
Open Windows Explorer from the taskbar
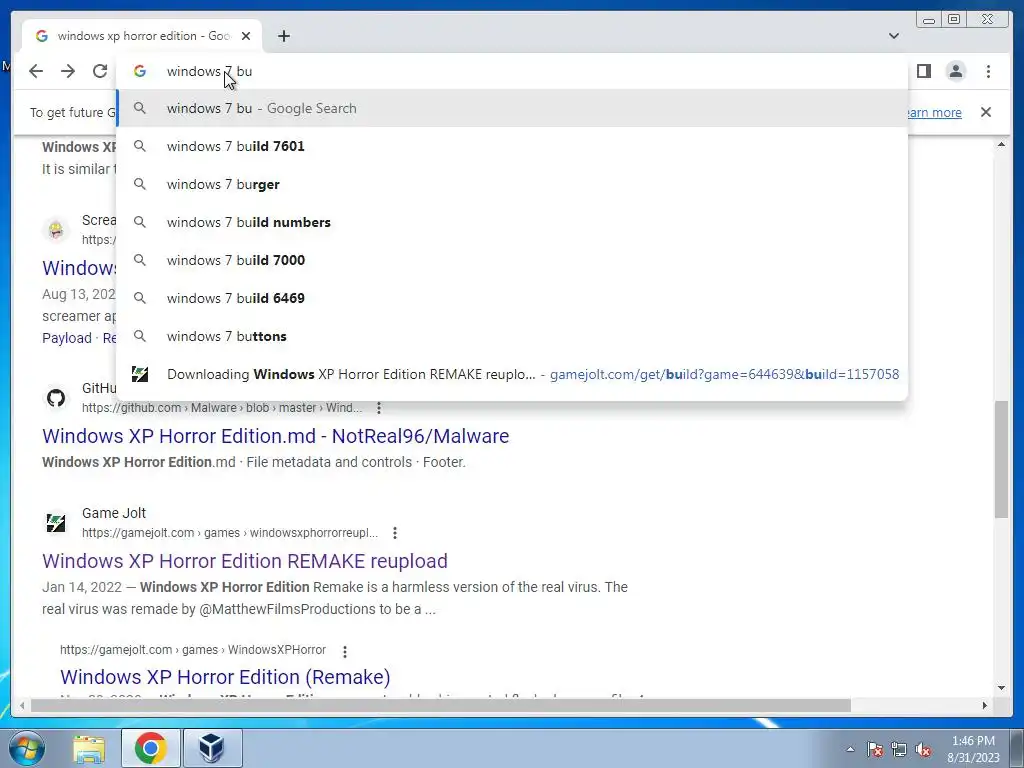point(89,748)
